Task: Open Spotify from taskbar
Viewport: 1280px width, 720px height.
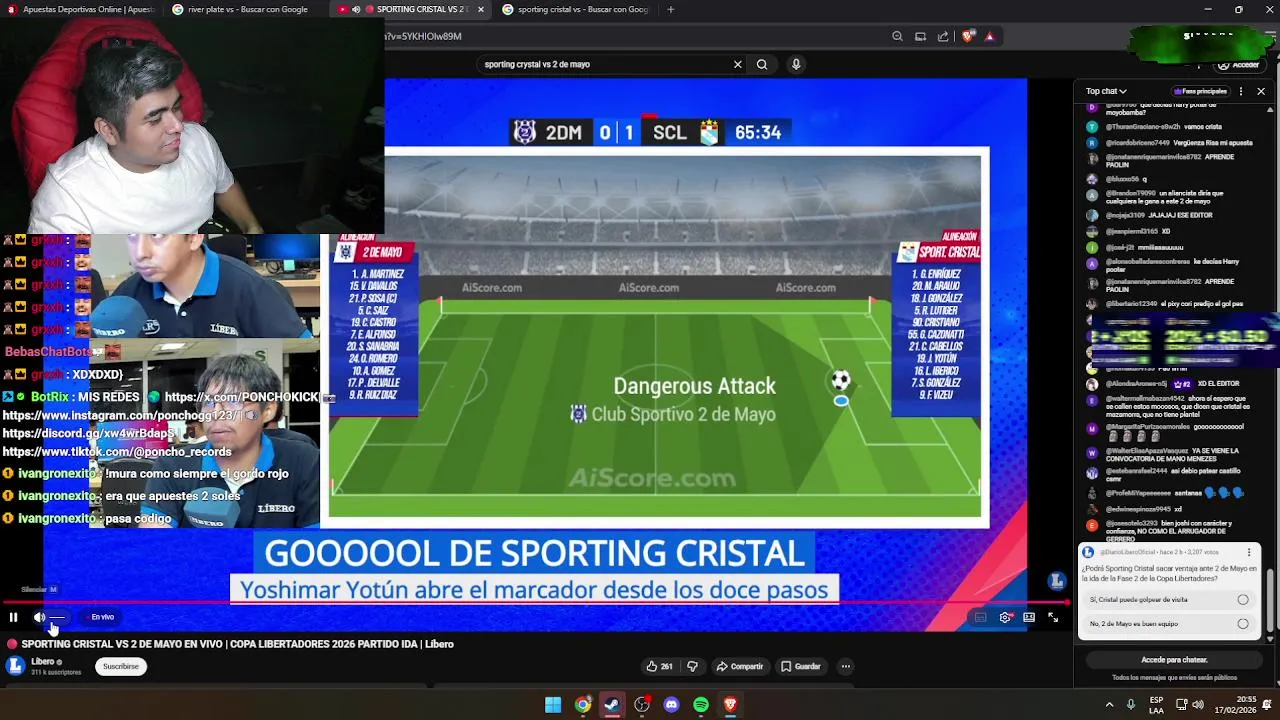Action: click(x=701, y=705)
